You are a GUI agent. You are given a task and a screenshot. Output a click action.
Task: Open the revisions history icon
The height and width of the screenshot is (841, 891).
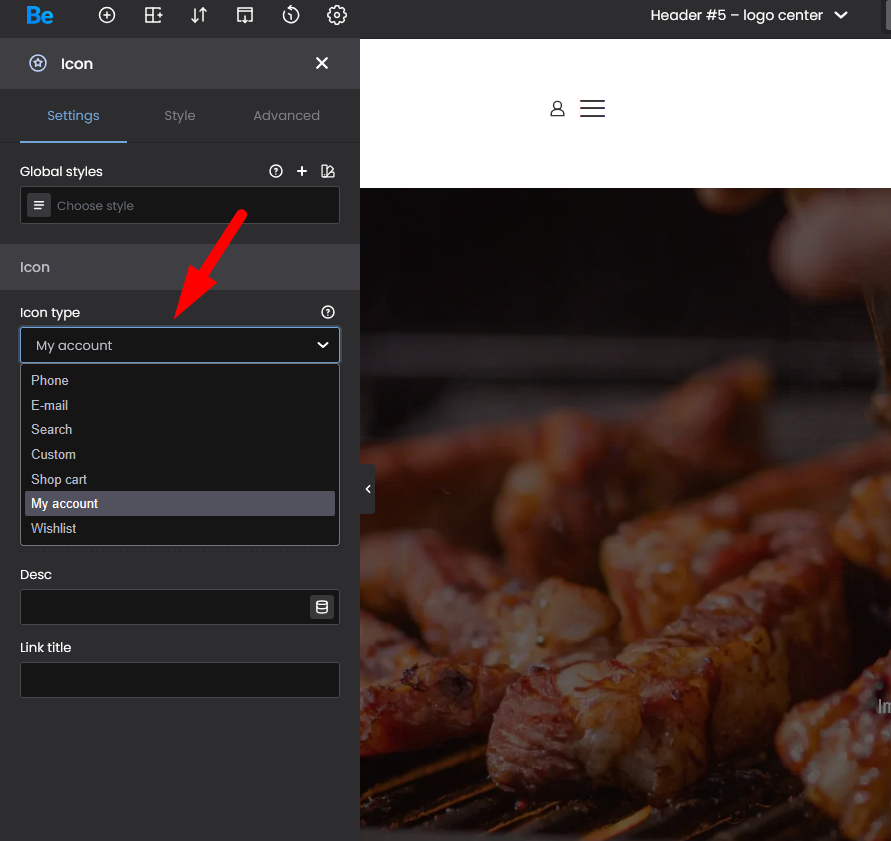(x=291, y=15)
